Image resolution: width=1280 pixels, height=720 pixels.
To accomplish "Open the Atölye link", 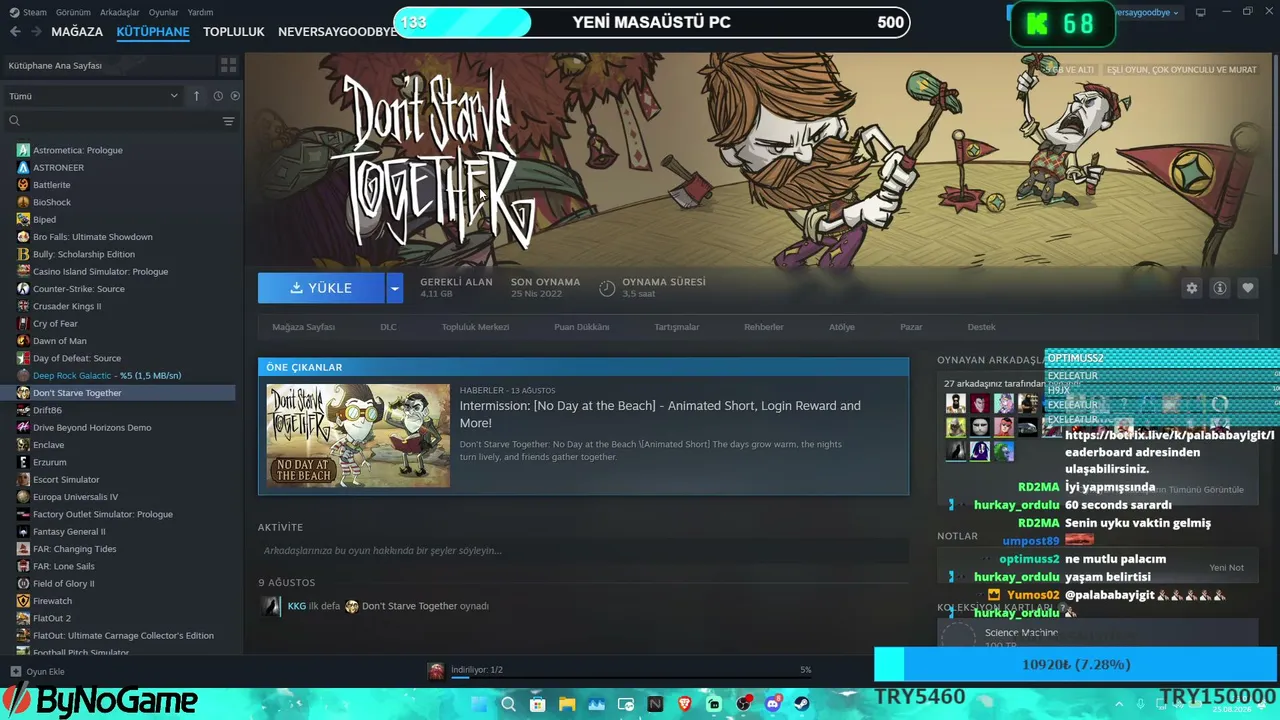I will coord(842,327).
